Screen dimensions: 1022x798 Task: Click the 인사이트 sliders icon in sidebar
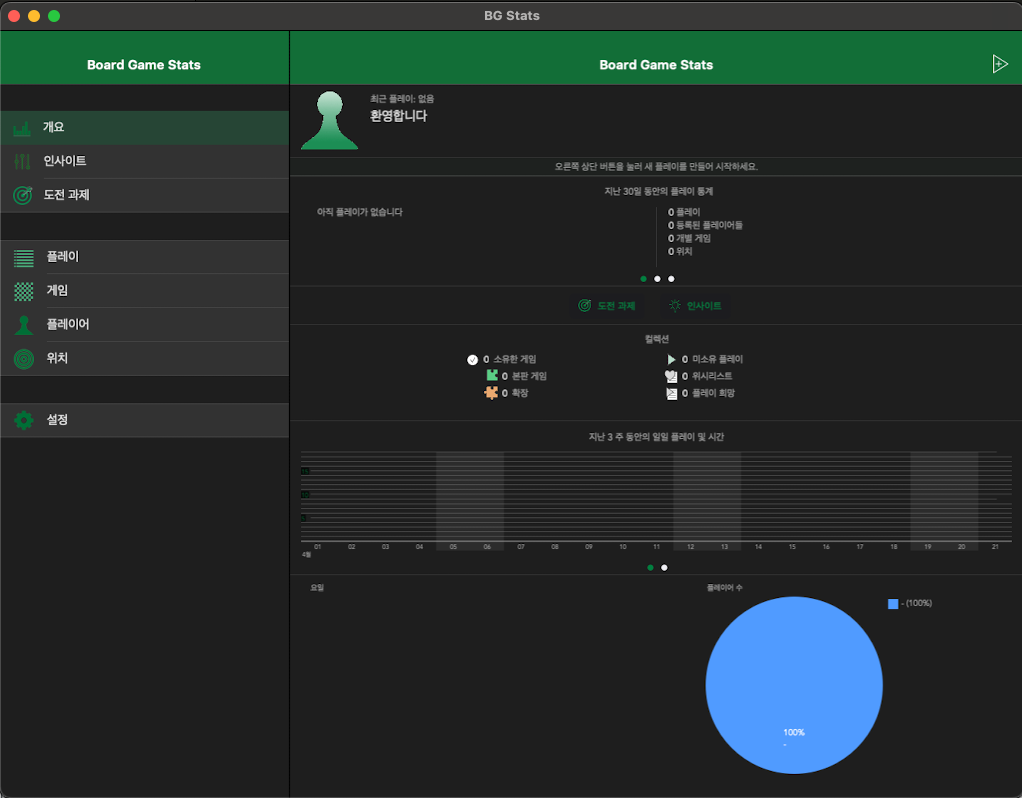22,161
